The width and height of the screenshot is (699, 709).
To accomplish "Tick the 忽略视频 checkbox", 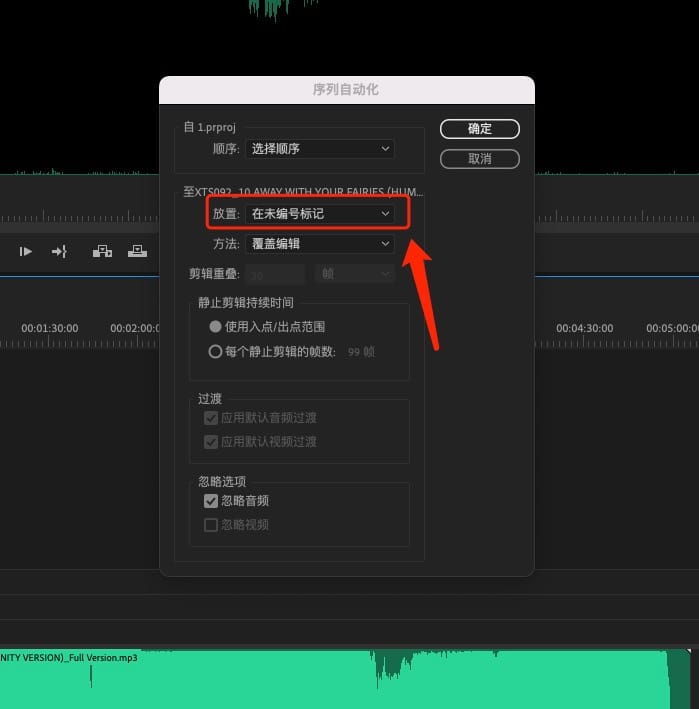I will (x=211, y=525).
